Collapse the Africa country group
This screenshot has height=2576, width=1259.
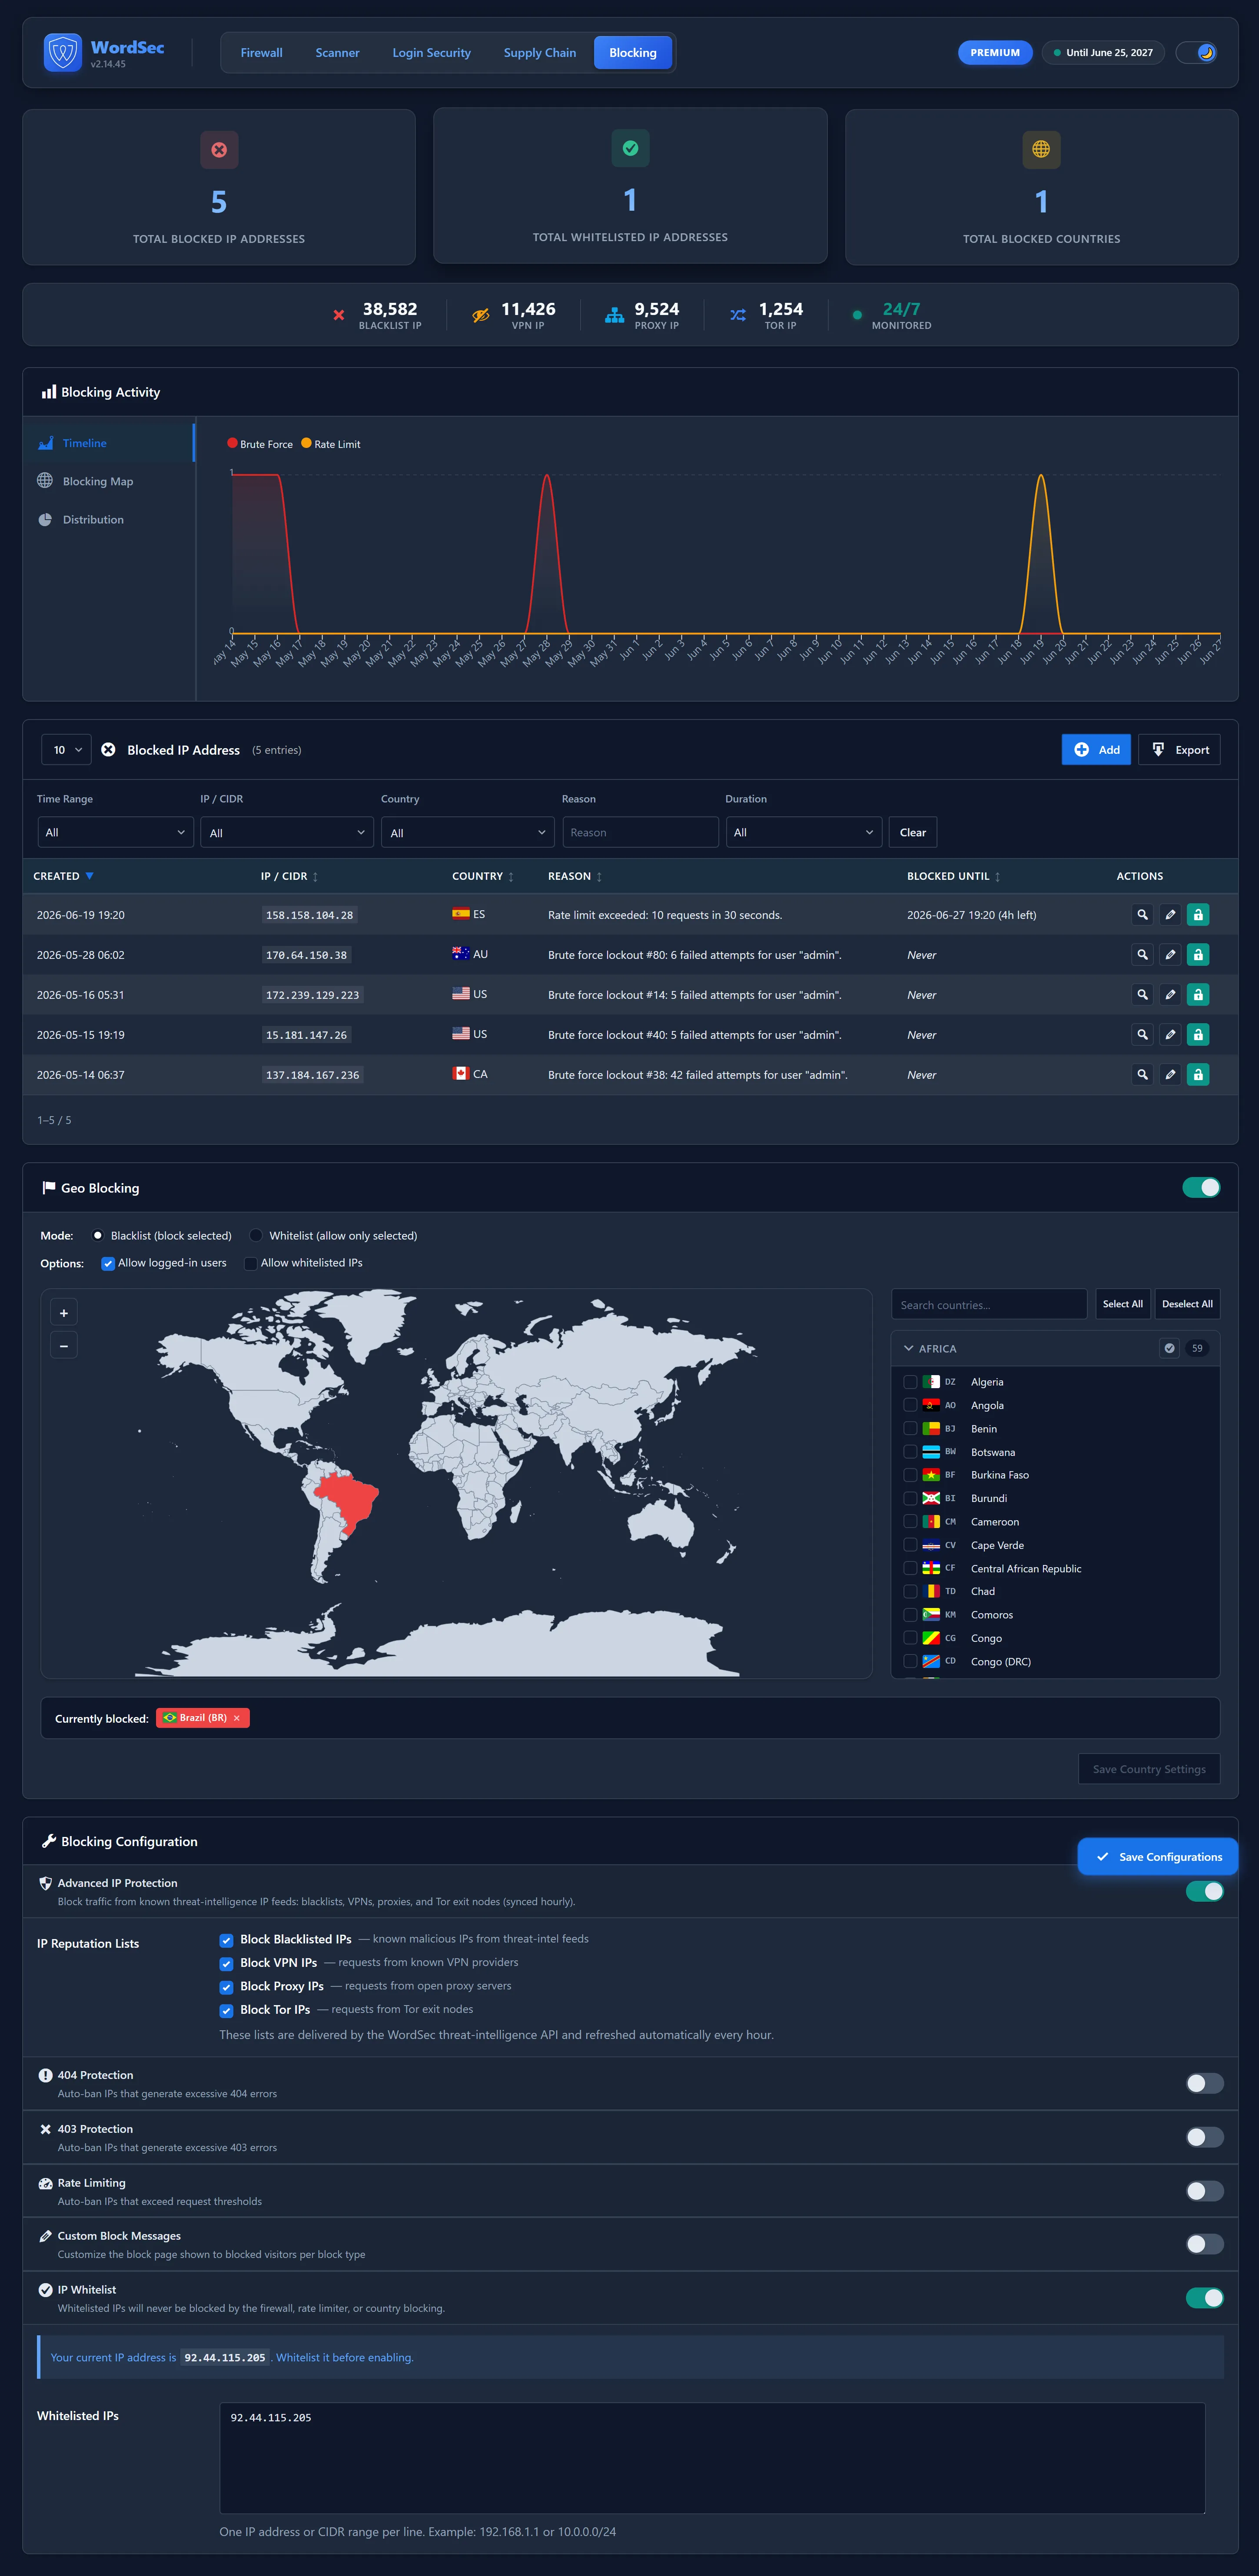coord(909,1348)
